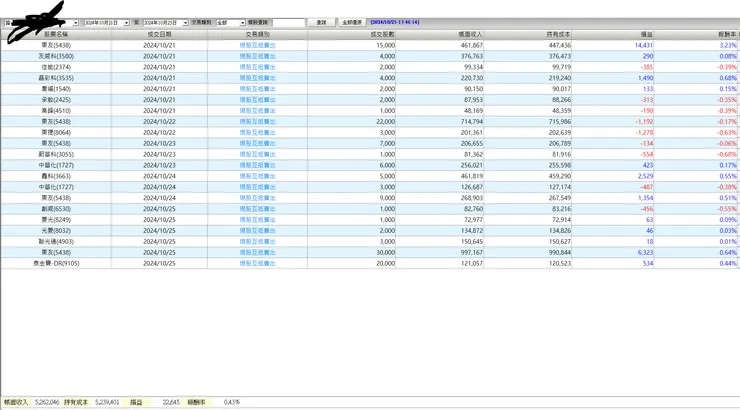Viewport: 740px width, 410px height.
Task: Open the redacted account selector dropdown
Action: click(x=75, y=21)
